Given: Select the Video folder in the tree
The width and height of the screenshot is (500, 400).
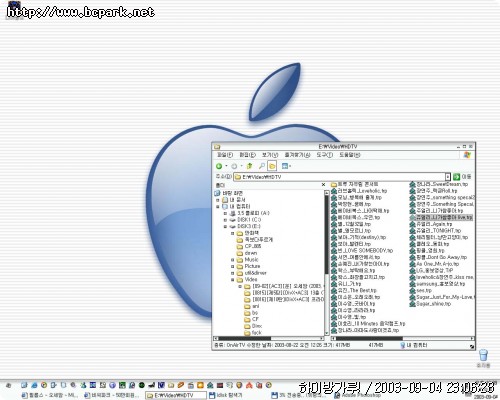Looking at the screenshot, I should click(x=247, y=280).
